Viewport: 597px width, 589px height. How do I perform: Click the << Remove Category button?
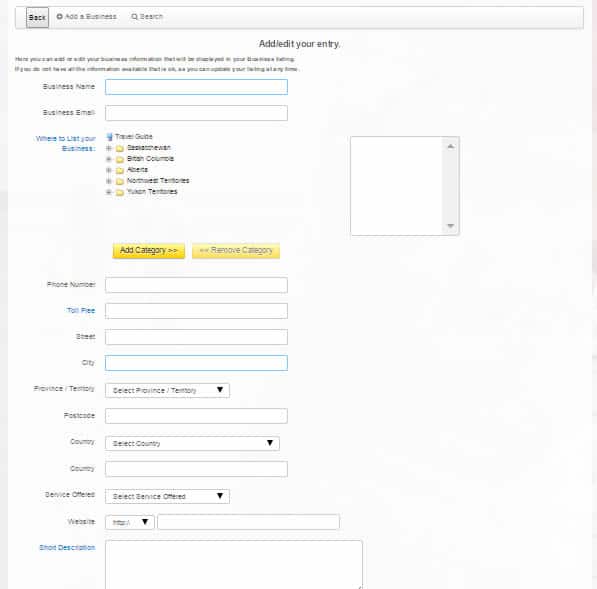[x=236, y=251]
